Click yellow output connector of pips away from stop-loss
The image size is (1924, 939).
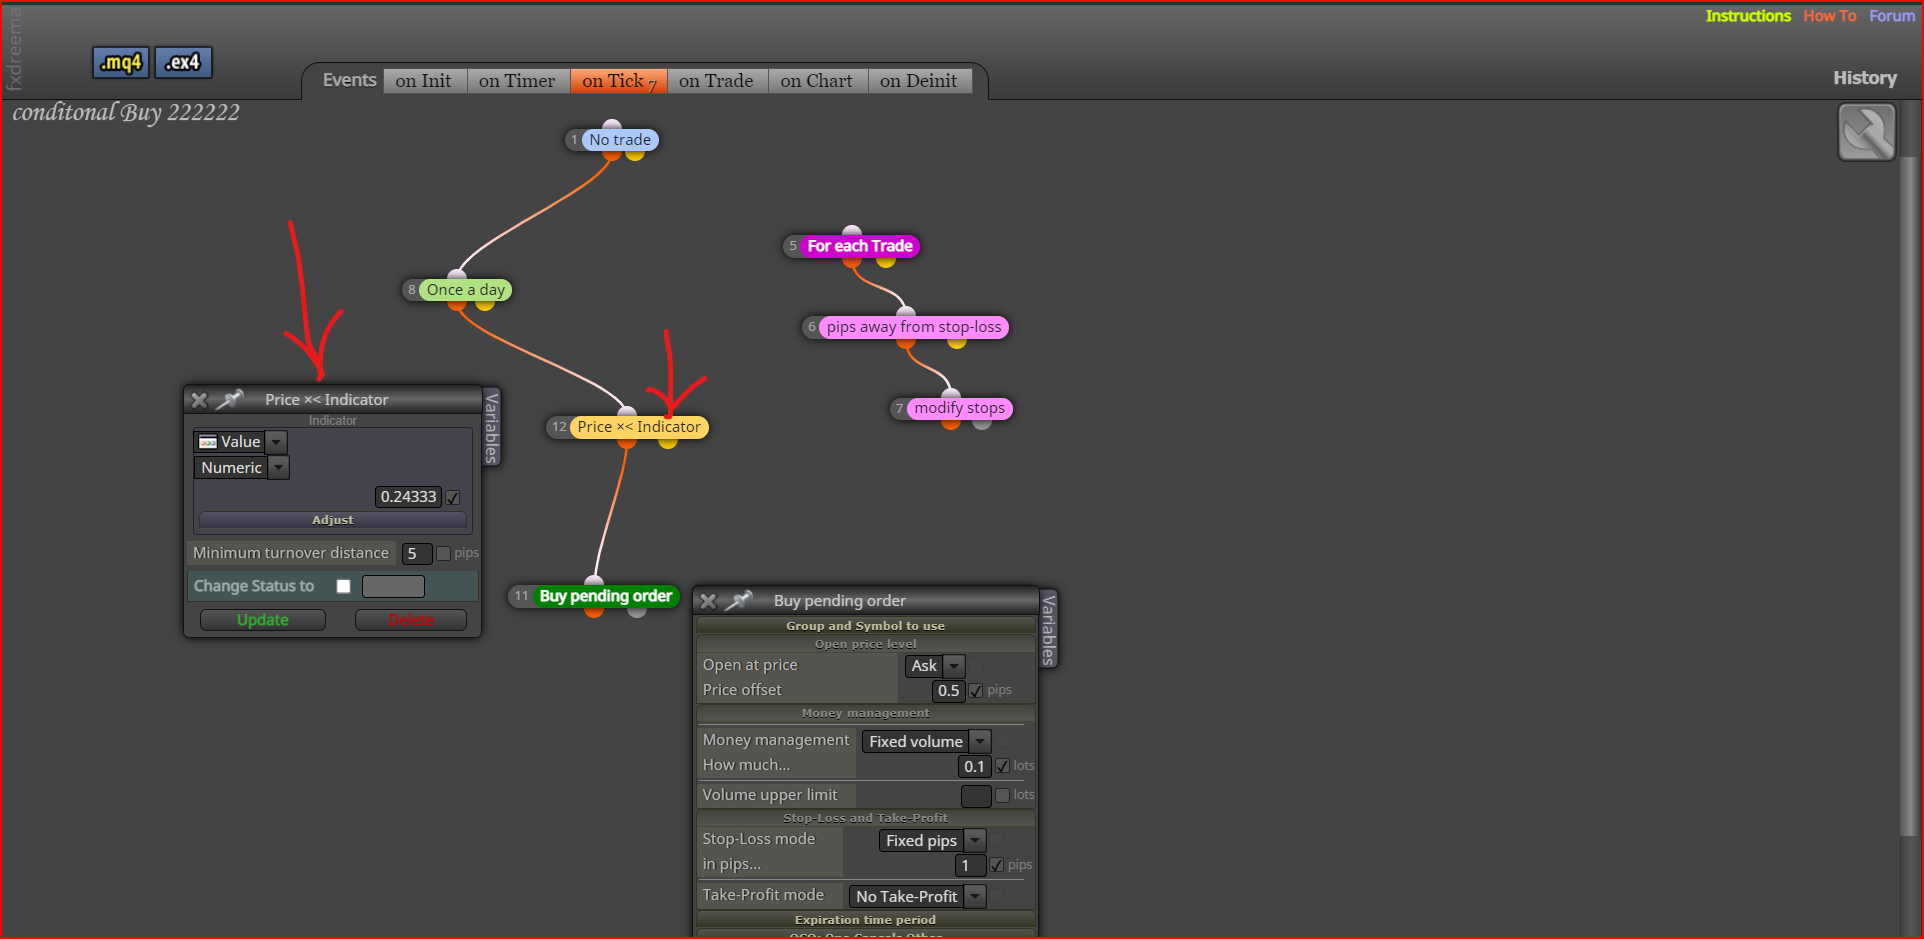957,342
